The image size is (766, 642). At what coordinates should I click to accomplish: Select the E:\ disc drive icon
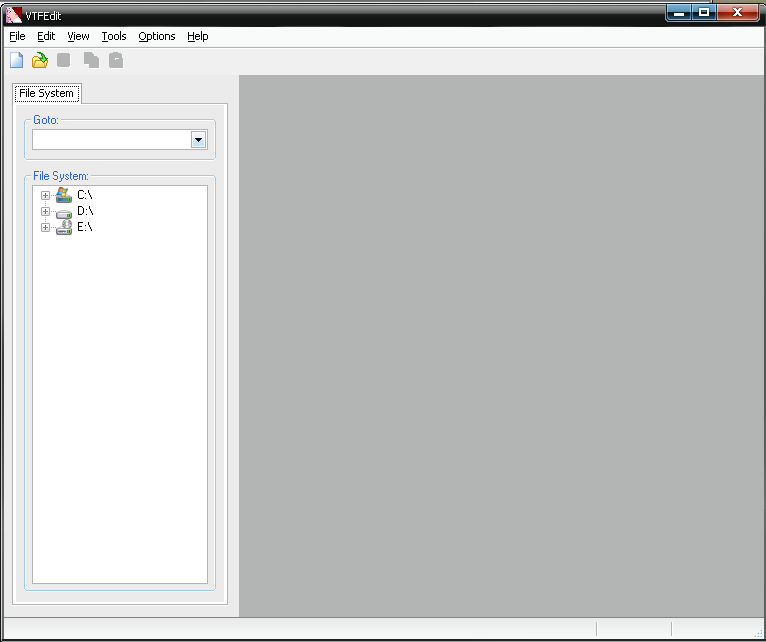[64, 227]
